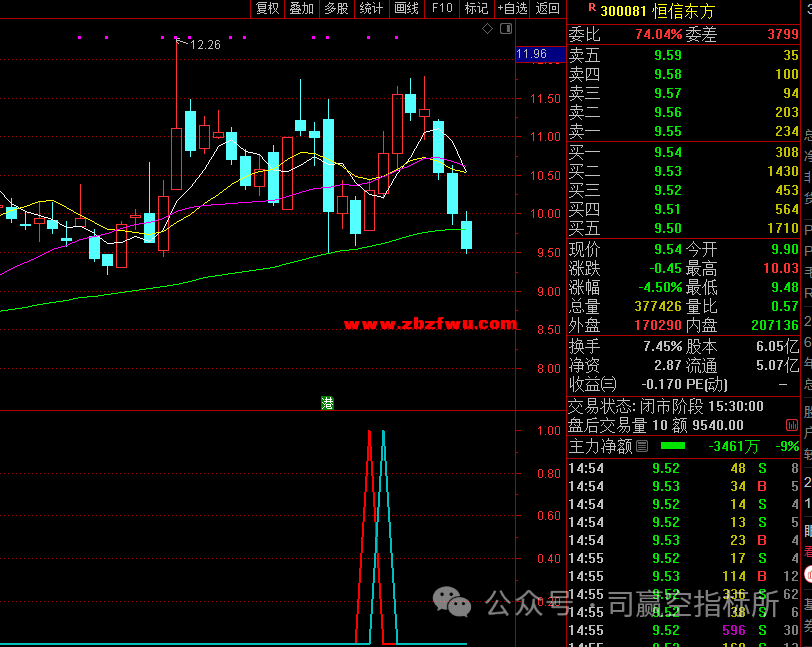This screenshot has width=812, height=647.
Task: Click the 涨幅 -4.50% value
Action: (x=660, y=287)
